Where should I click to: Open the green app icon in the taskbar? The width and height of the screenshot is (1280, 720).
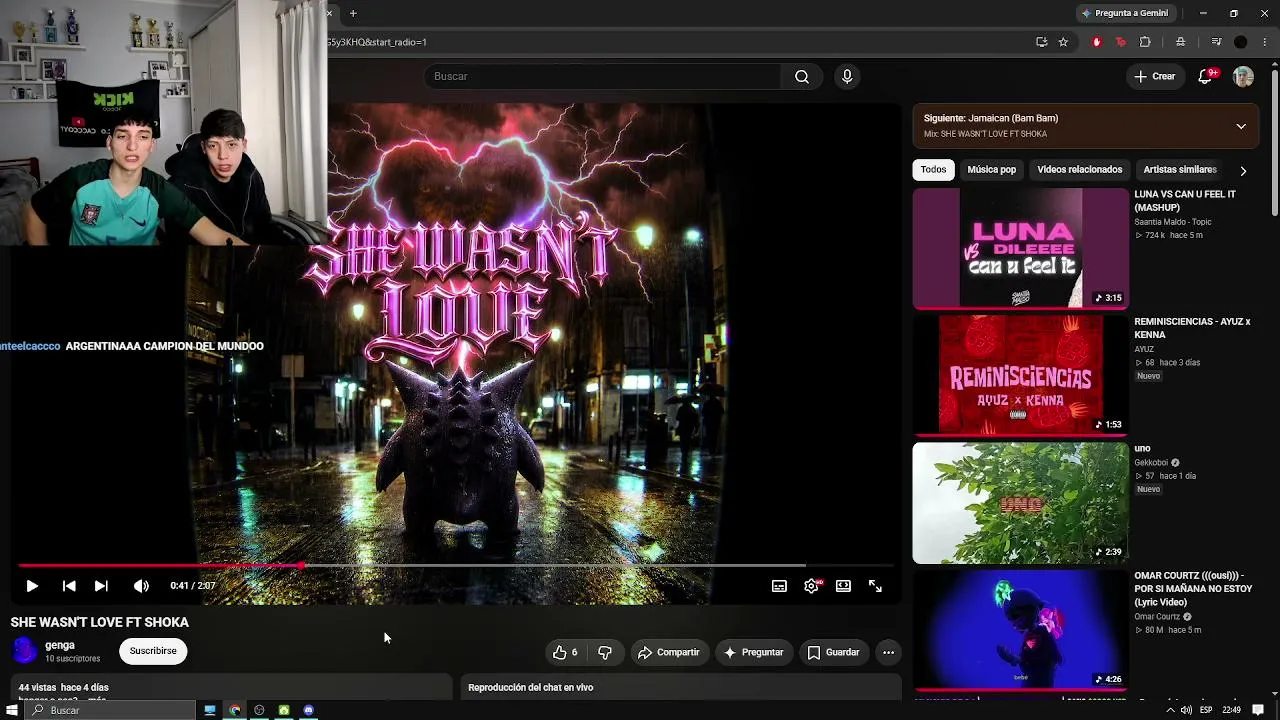tap(284, 710)
